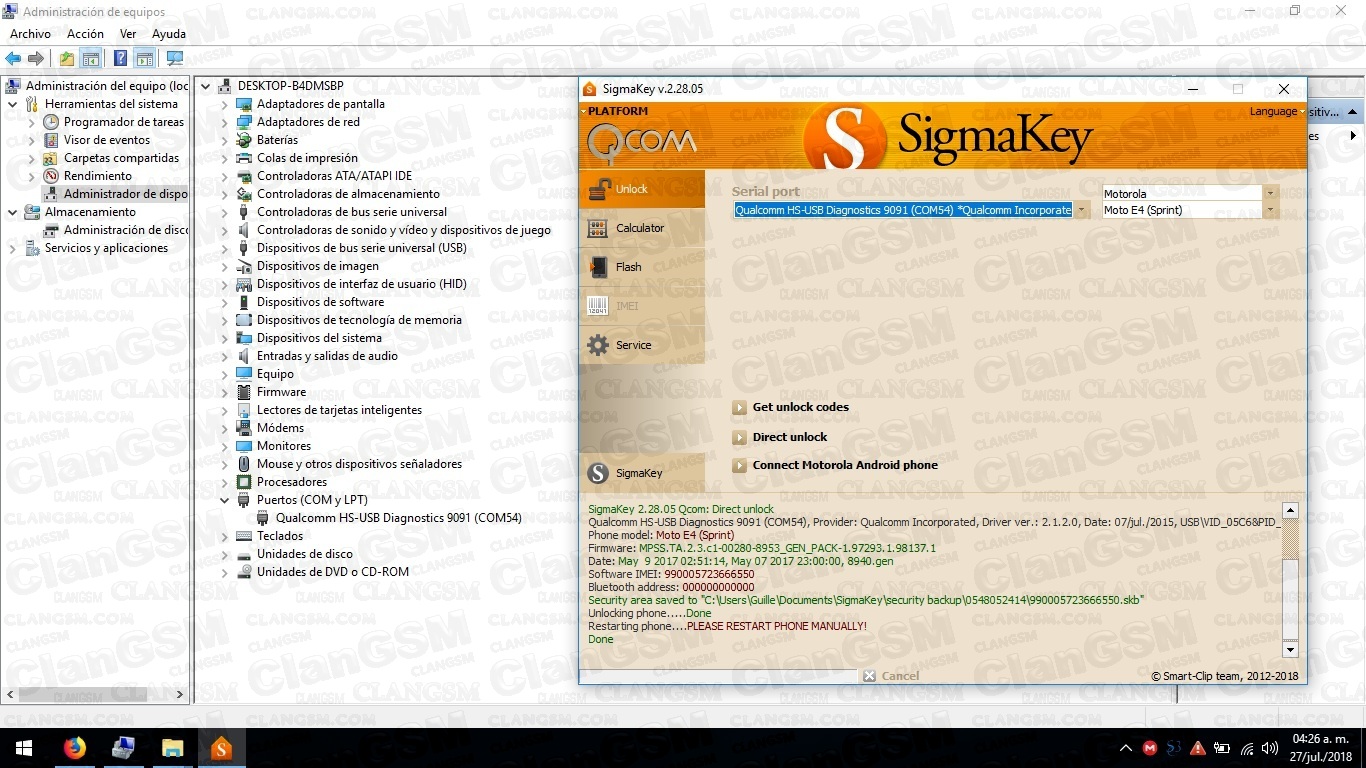This screenshot has height=768, width=1366.
Task: Expand the Adaptadores de pantalla node
Action: [225, 104]
